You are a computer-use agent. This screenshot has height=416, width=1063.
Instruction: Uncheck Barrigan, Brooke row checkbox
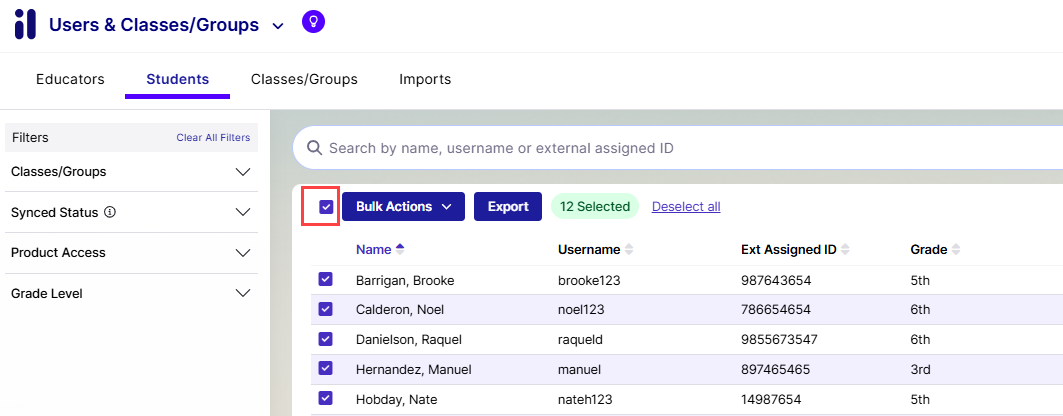pyautogui.click(x=326, y=280)
